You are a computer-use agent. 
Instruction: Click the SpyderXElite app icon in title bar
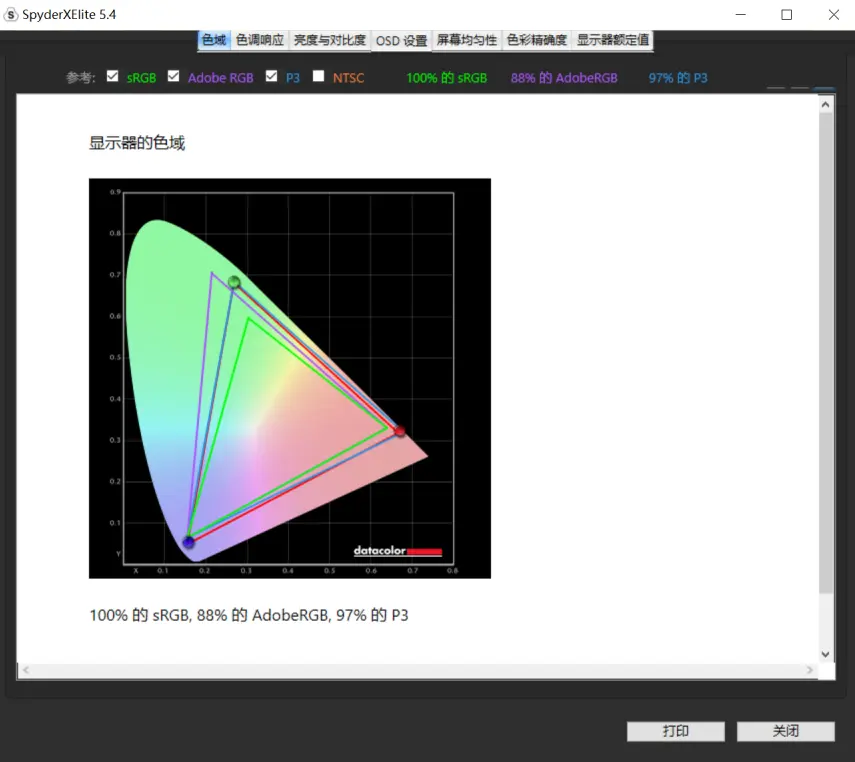pos(10,15)
